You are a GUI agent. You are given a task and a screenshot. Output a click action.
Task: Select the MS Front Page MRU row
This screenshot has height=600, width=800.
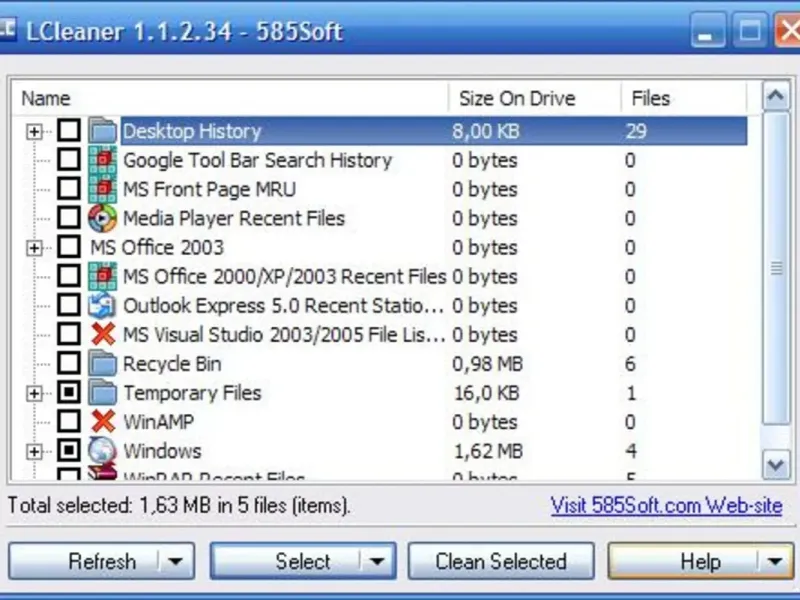pyautogui.click(x=209, y=189)
